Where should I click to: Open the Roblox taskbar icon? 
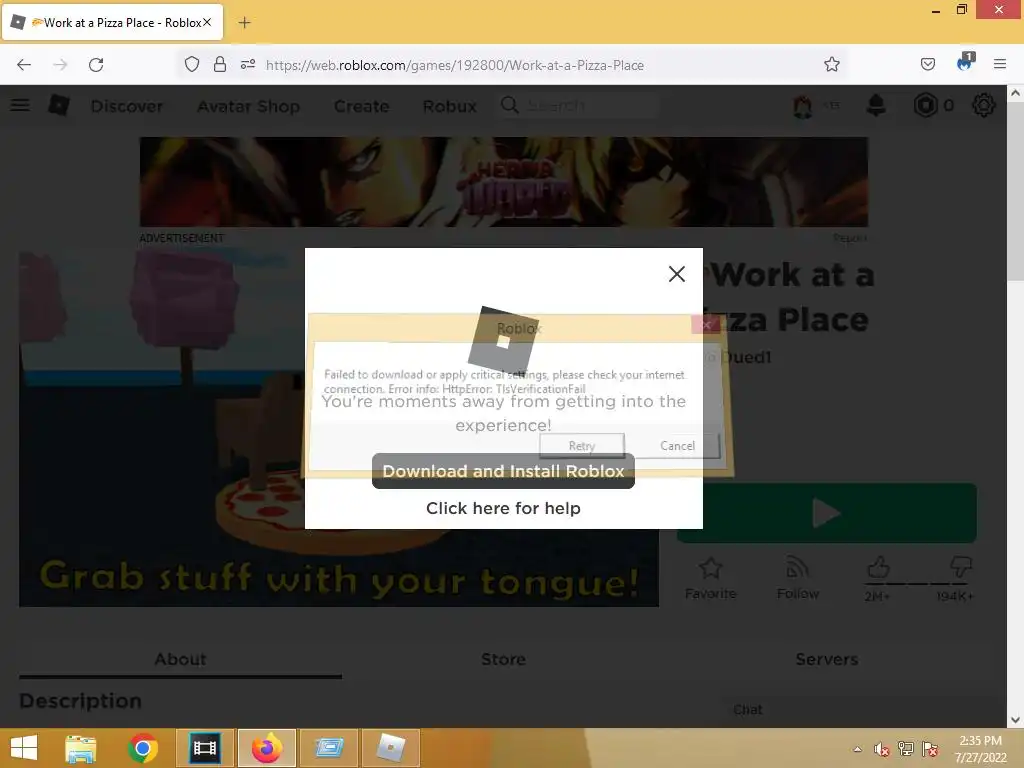(391, 748)
